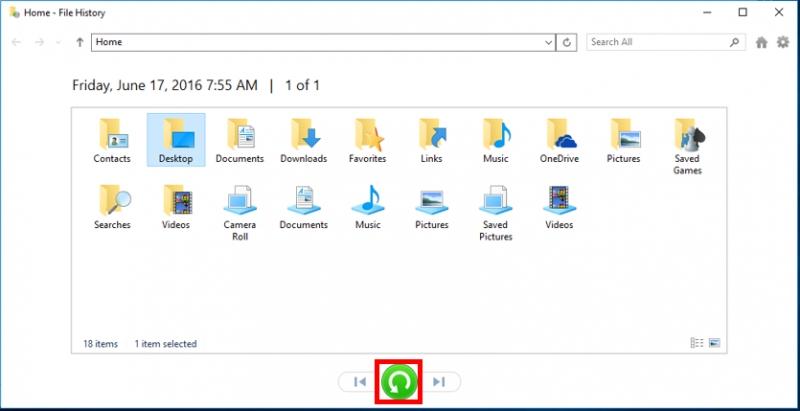Open the Music library icon
The image size is (800, 411).
pyautogui.click(x=367, y=207)
